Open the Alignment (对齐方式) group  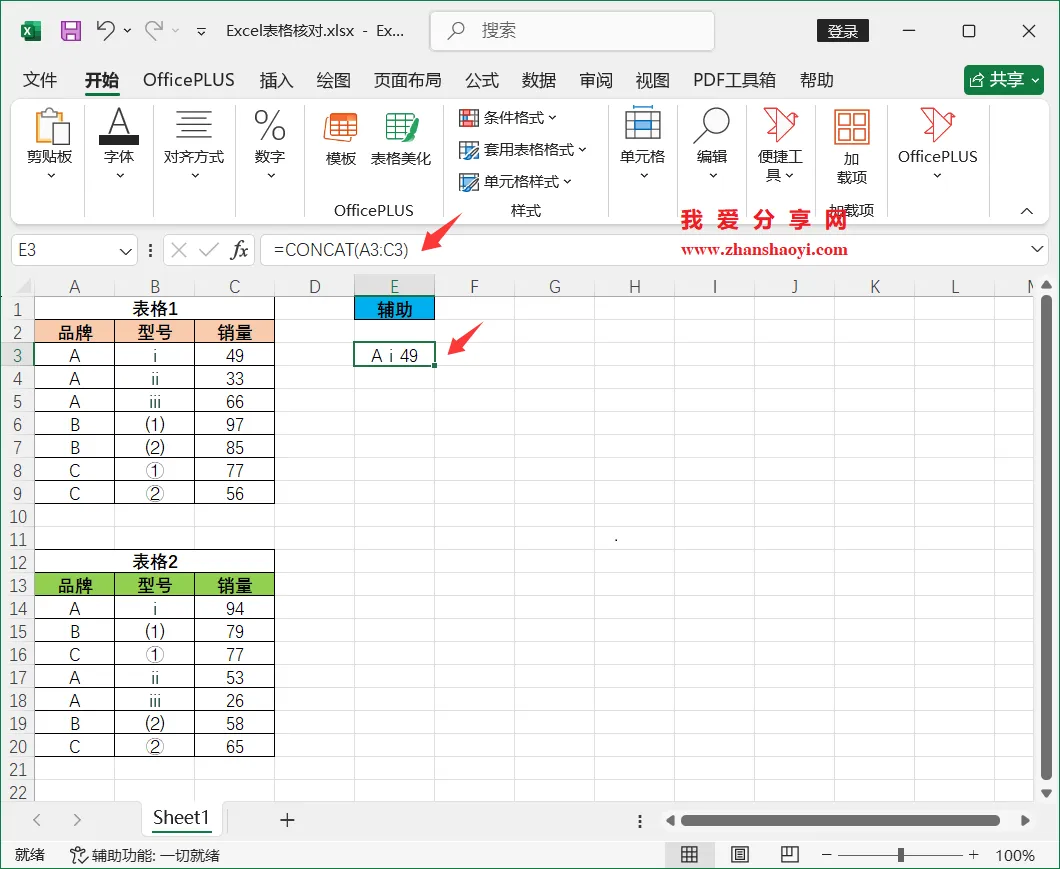[194, 144]
